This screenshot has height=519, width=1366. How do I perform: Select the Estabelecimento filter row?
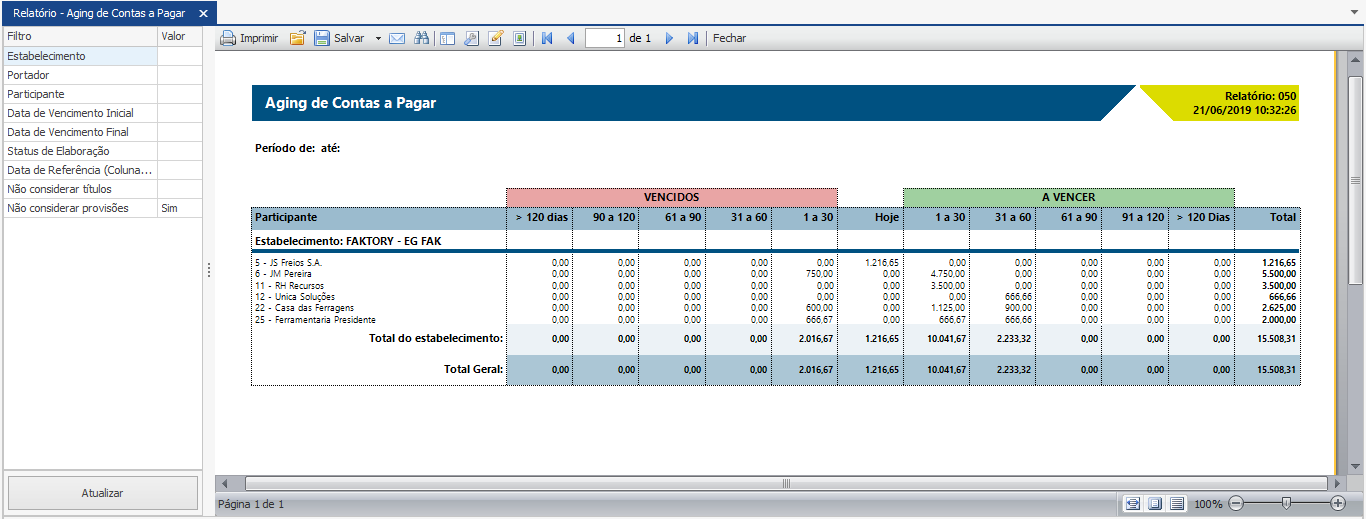[x=80, y=56]
